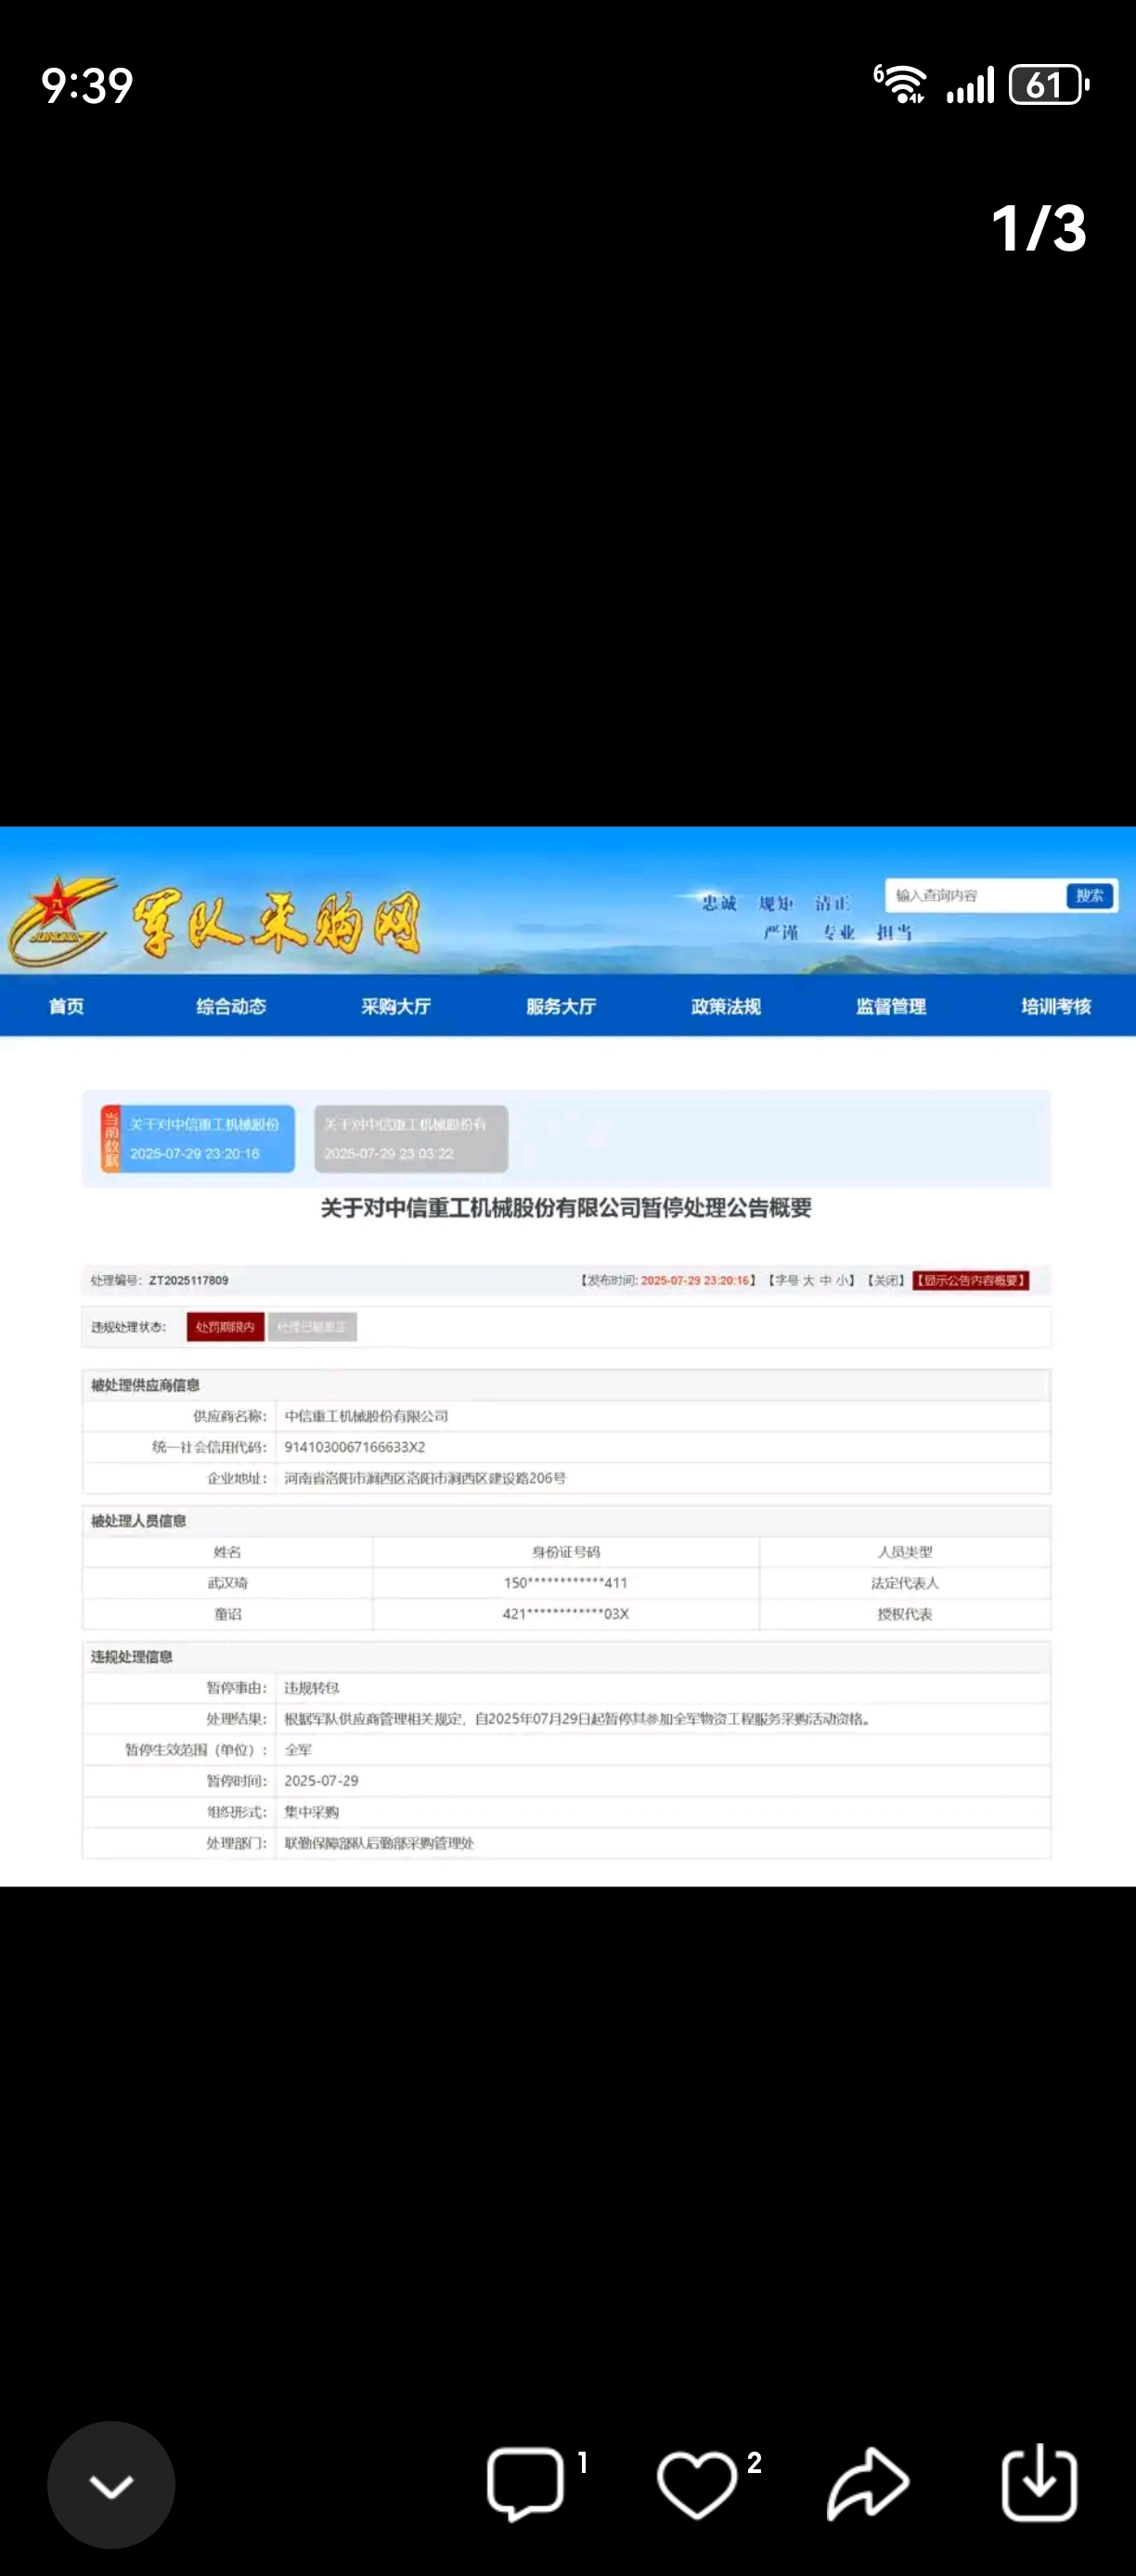Open the 监督管理 nav tab
Image resolution: width=1136 pixels, height=2576 pixels.
coord(891,1006)
